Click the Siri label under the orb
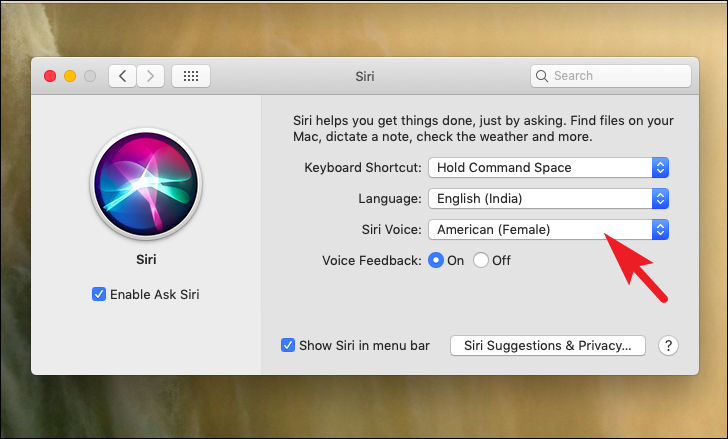The height and width of the screenshot is (439, 728). (146, 259)
